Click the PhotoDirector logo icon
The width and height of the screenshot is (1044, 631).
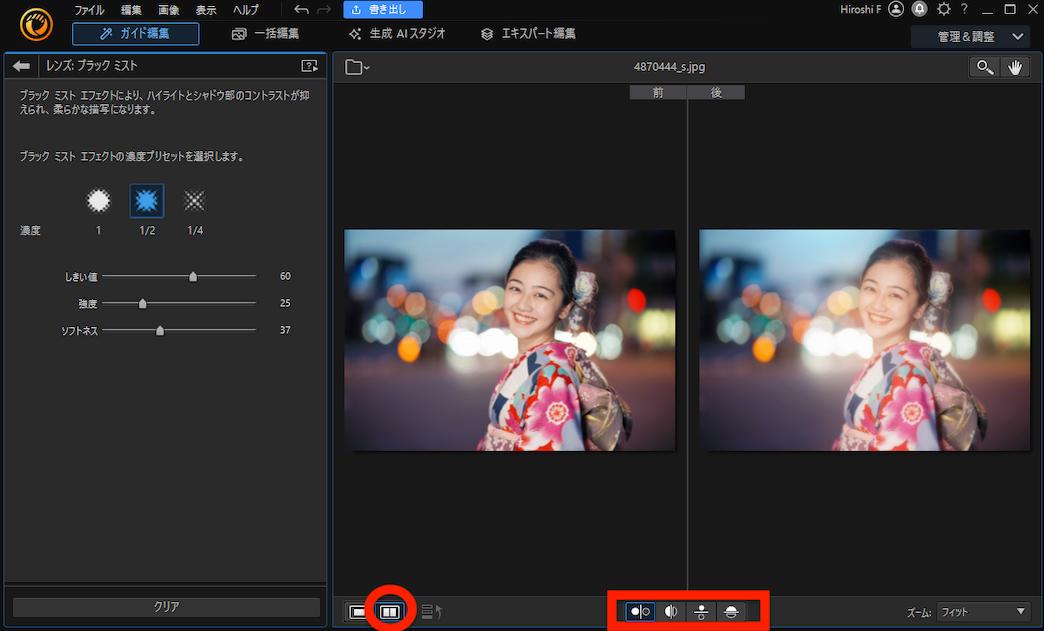point(36,24)
